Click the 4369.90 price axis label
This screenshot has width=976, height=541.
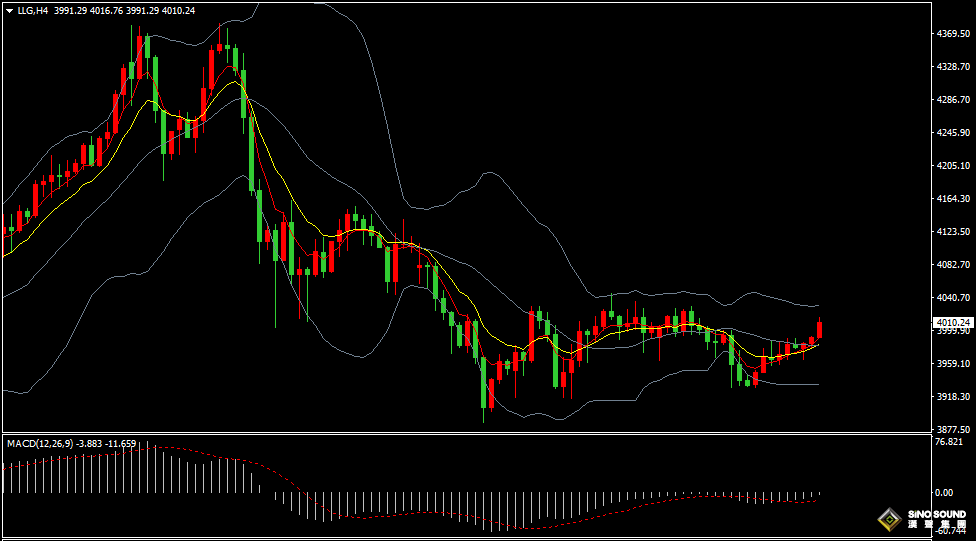[951, 34]
